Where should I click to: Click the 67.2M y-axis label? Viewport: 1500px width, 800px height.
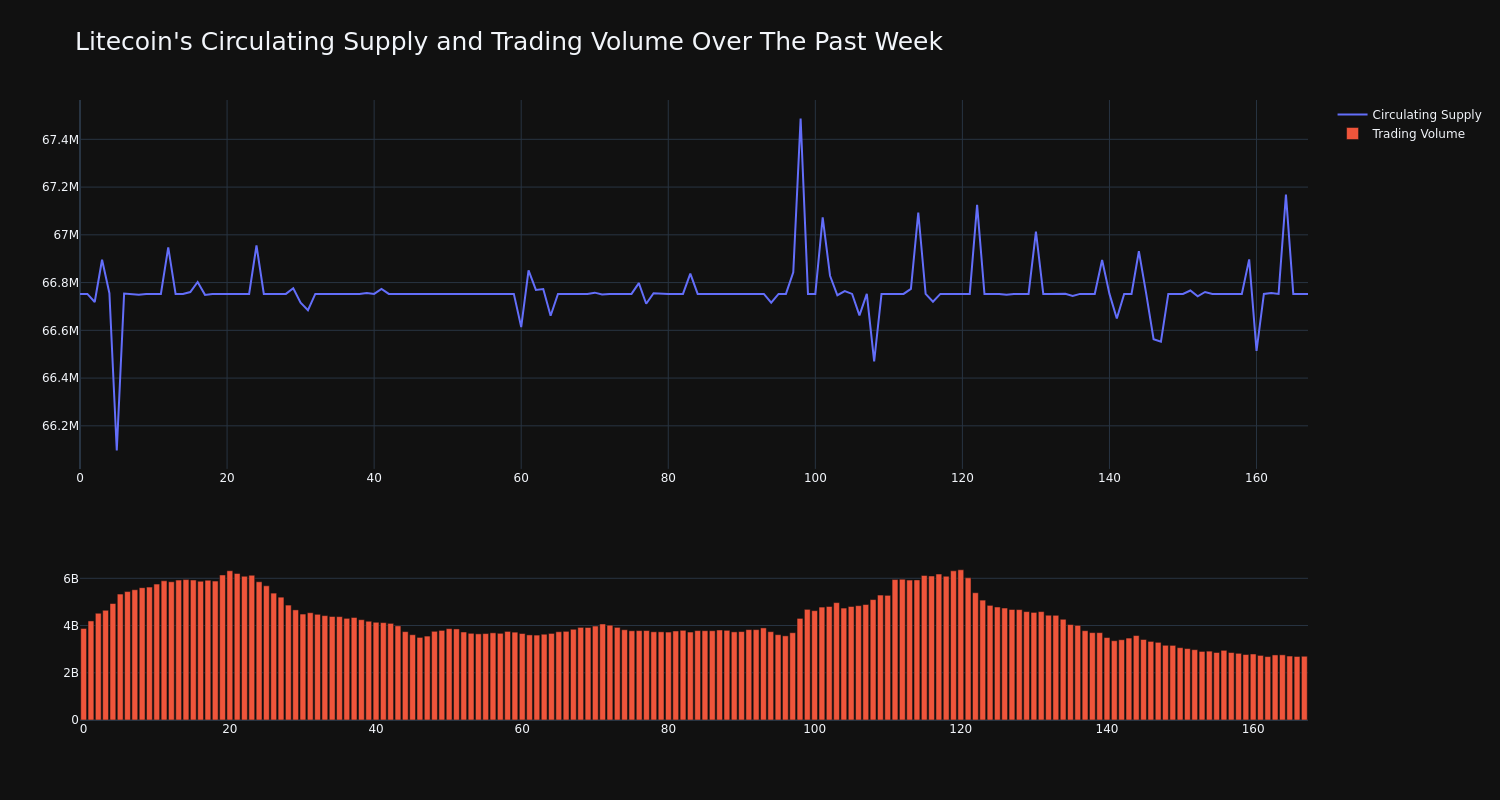tap(60, 187)
